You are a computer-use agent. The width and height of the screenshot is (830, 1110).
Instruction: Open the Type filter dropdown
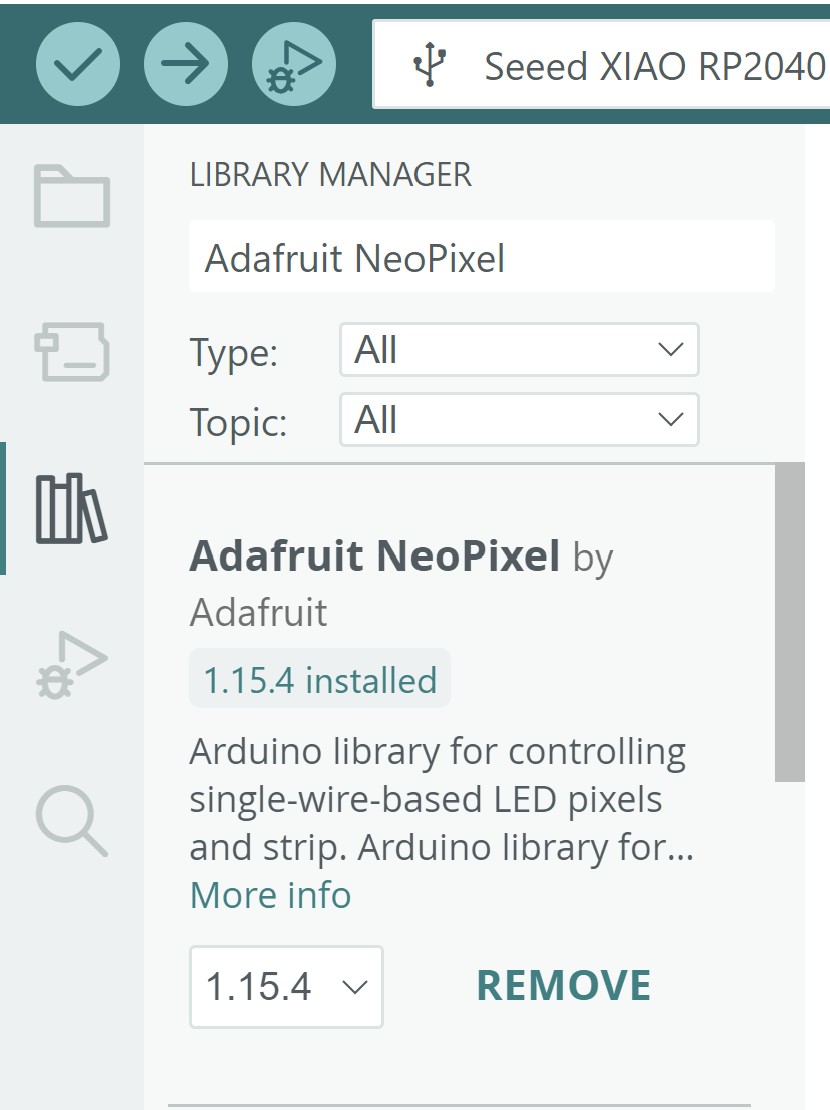518,350
